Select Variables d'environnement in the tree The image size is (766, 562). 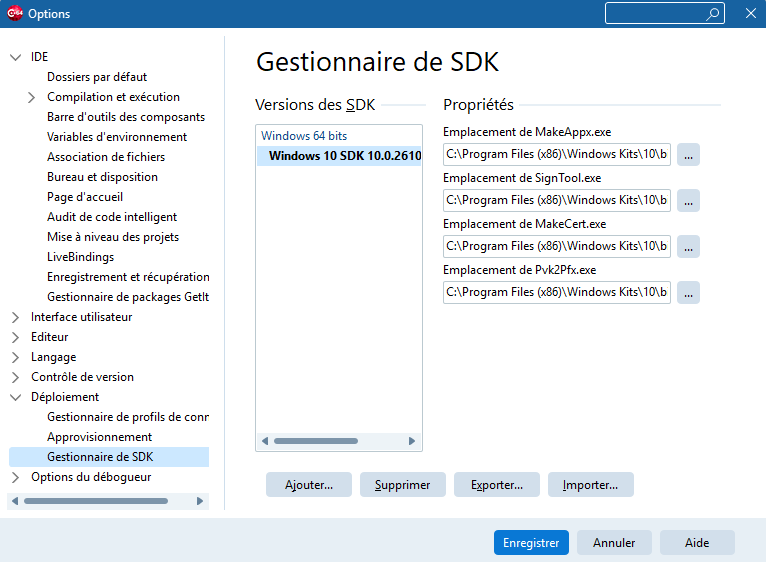pyautogui.click(x=117, y=137)
